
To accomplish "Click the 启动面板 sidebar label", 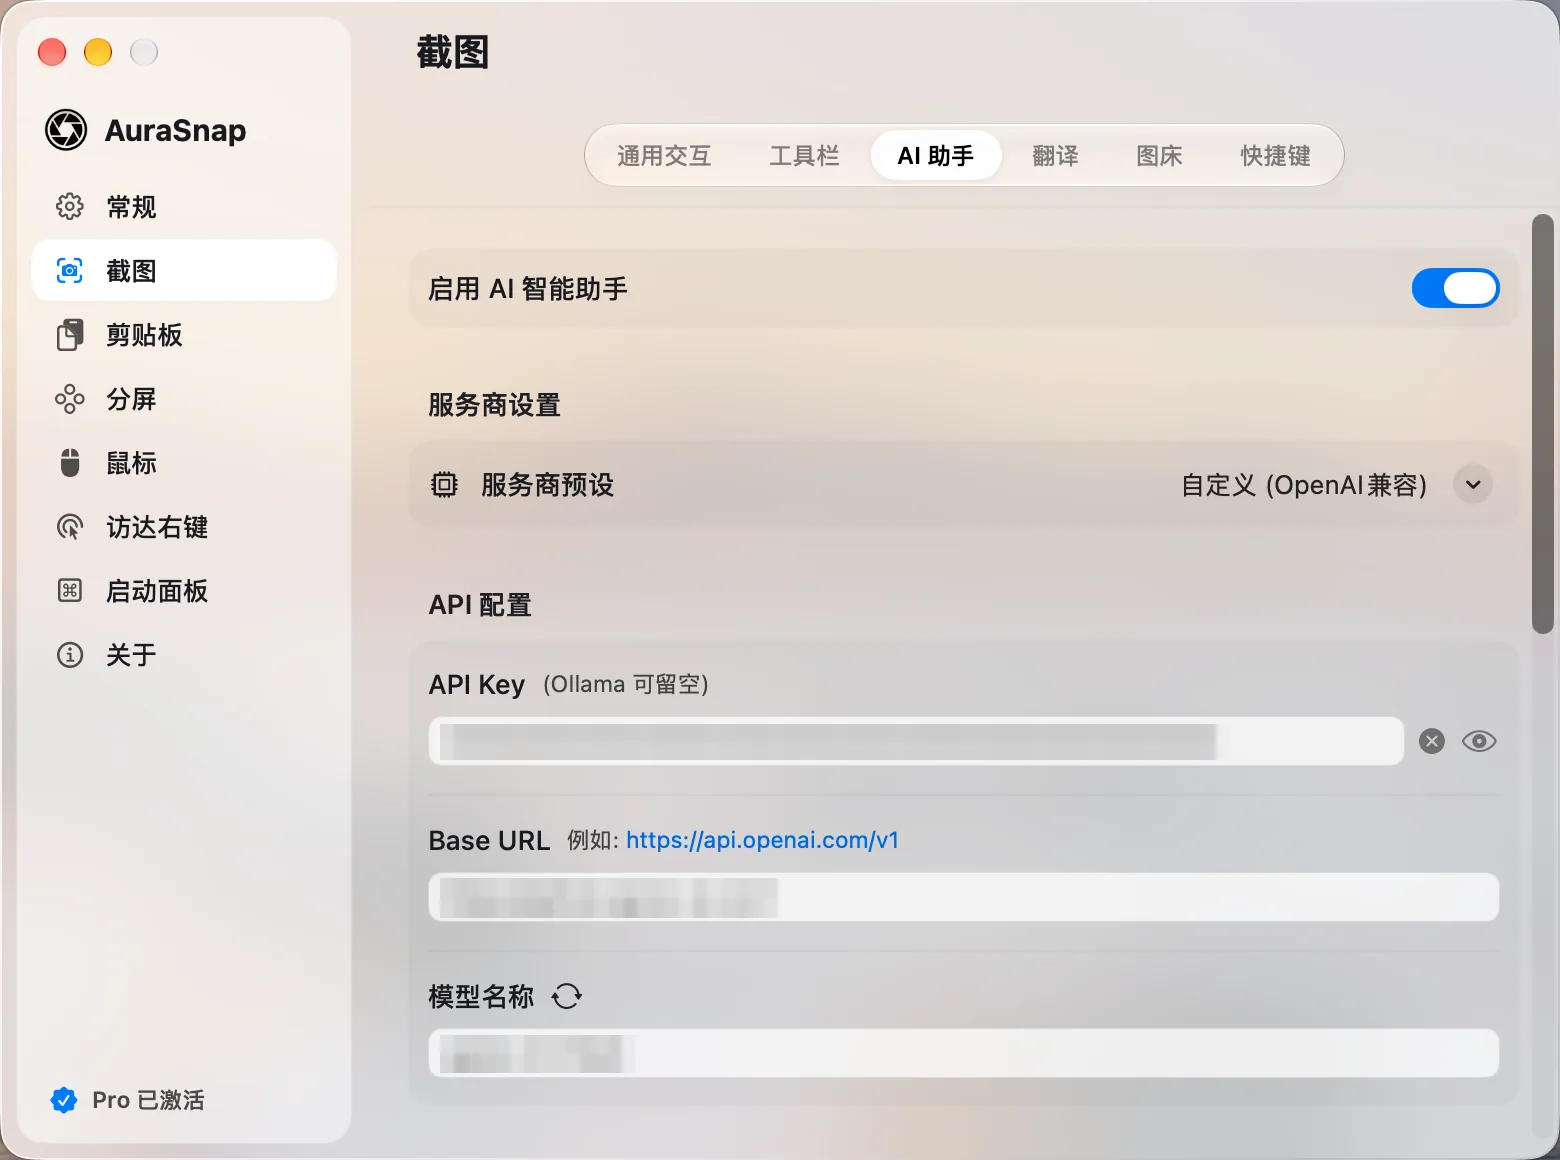I will [x=157, y=591].
